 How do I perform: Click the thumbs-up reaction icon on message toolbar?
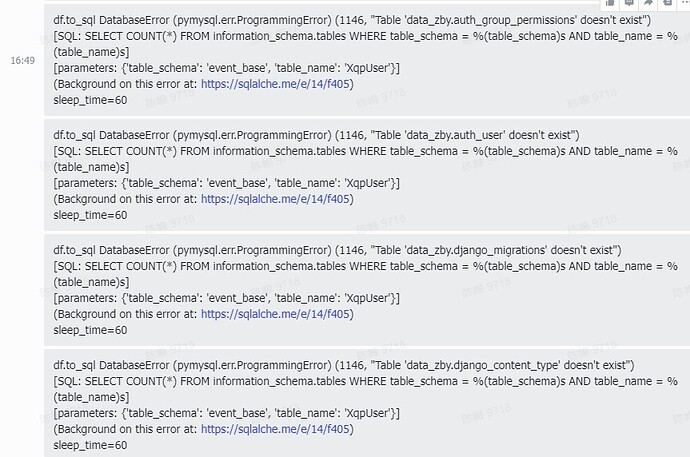coord(610,3)
